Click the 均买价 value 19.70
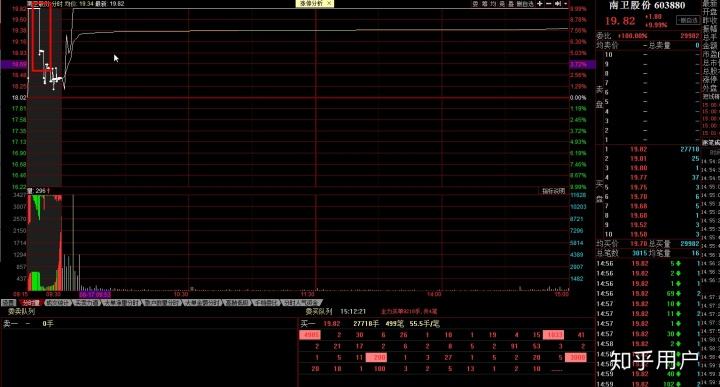720x387 pixels. coord(640,244)
